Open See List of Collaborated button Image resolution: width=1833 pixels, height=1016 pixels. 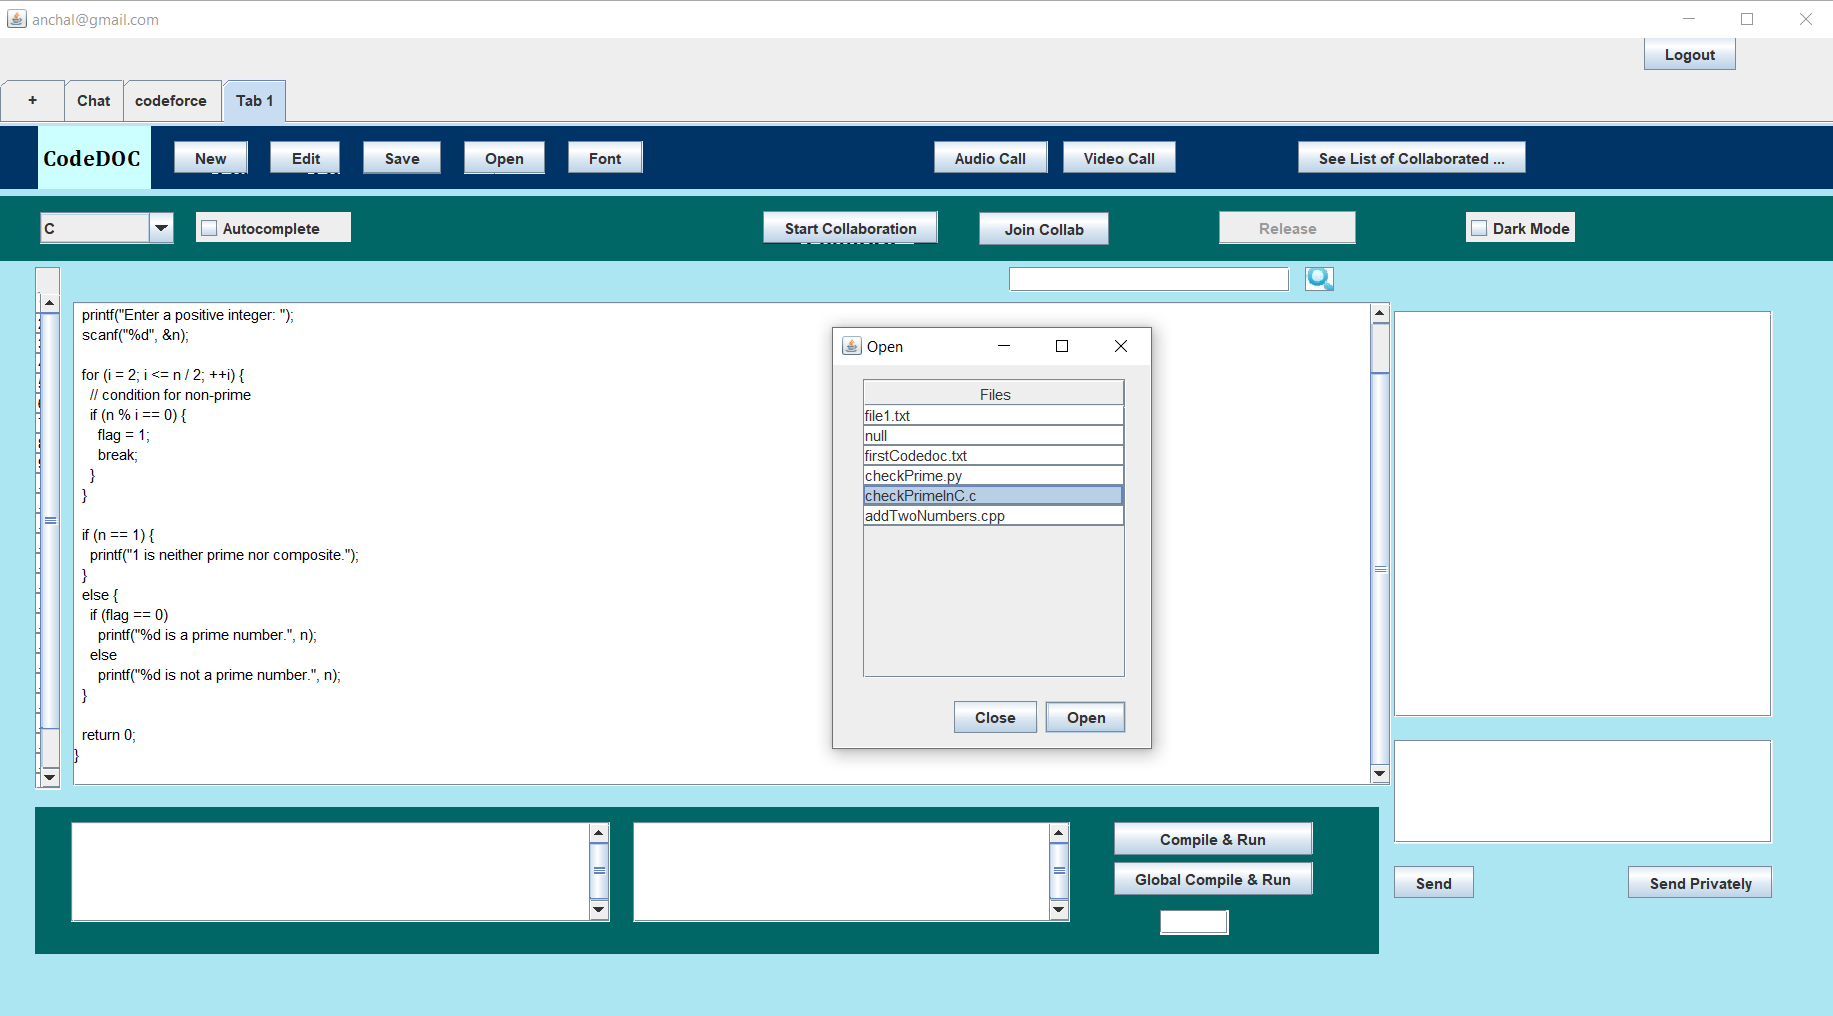1411,158
